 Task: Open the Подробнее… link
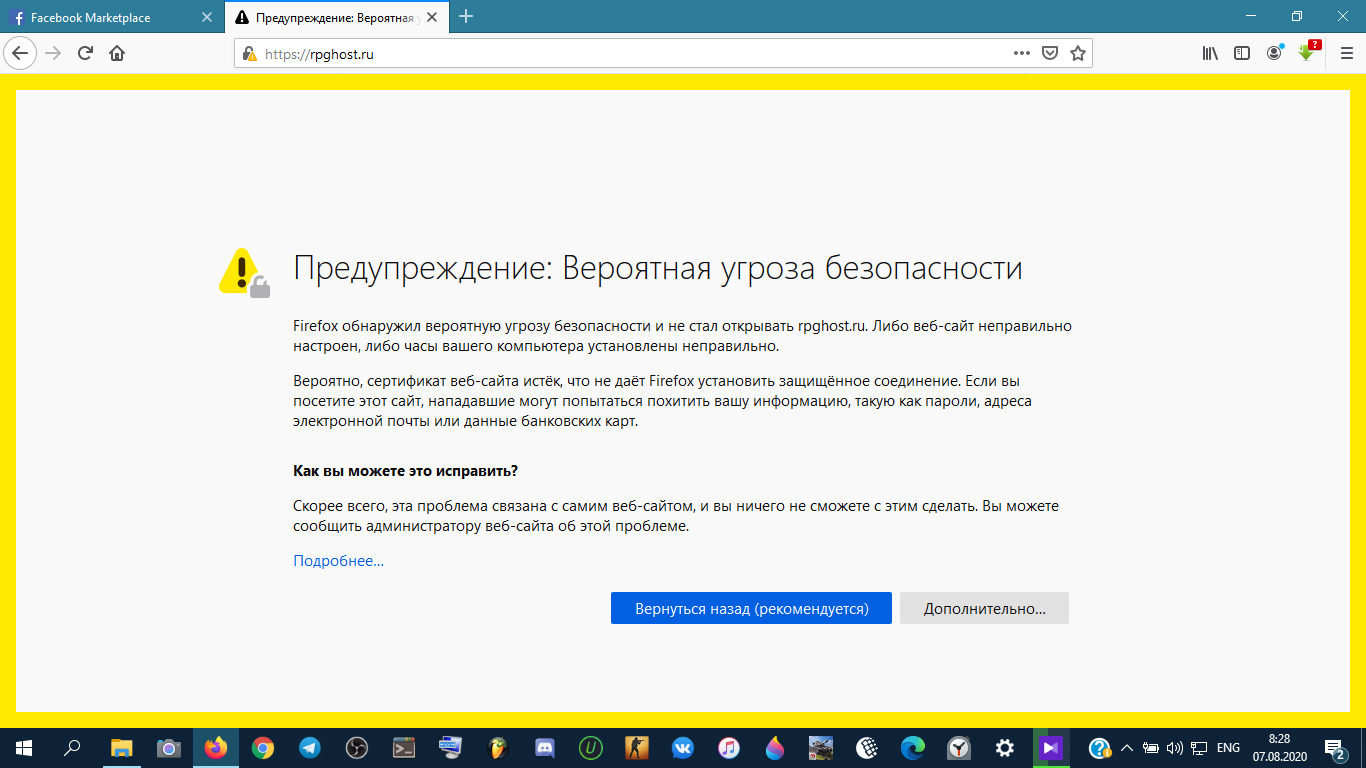point(338,561)
